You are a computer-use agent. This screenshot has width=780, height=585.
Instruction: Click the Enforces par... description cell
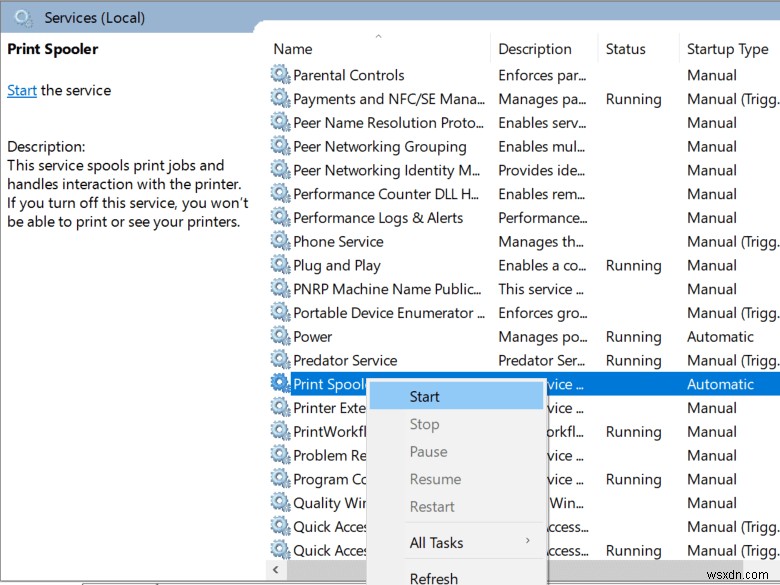(x=542, y=75)
